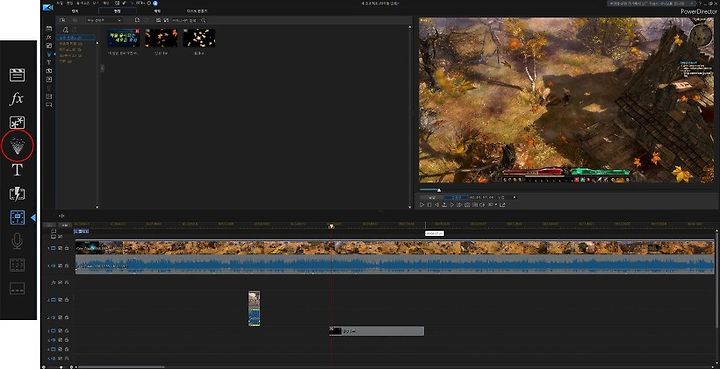
Task: Click the preview seek slider handle
Action: pos(439,190)
